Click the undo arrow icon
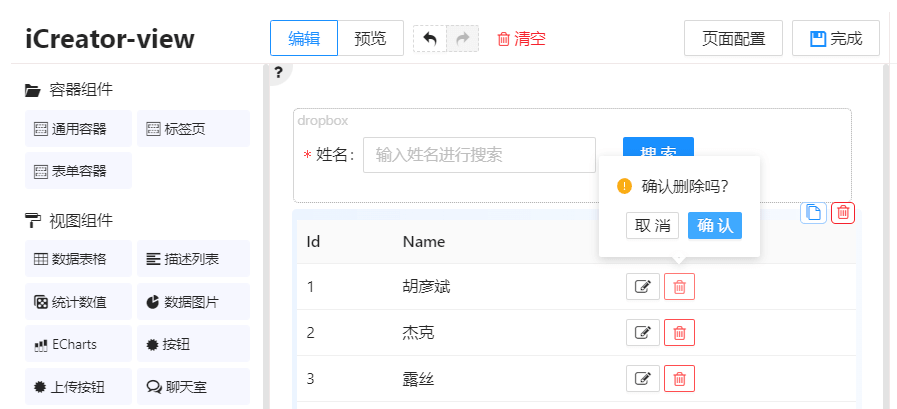This screenshot has height=409, width=897. 430,39
